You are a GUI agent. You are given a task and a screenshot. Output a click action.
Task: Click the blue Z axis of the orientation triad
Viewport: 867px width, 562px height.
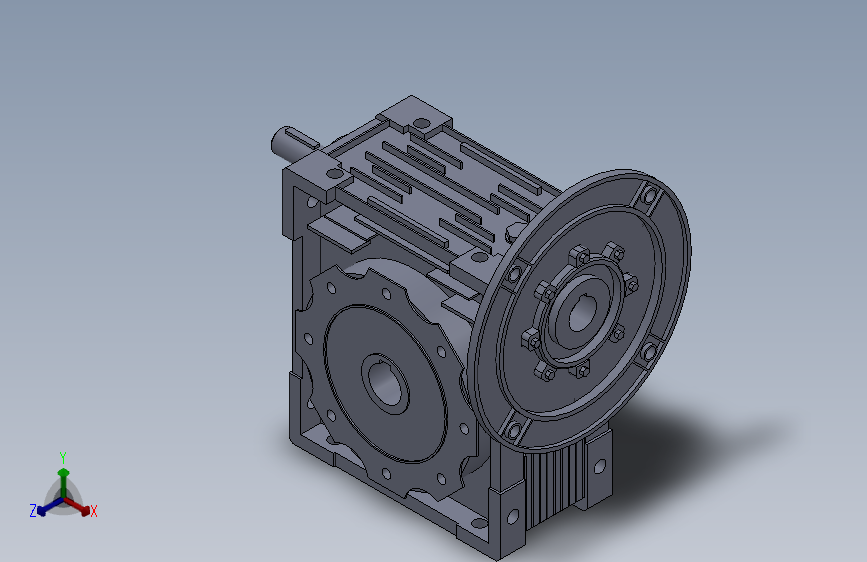coord(49,507)
